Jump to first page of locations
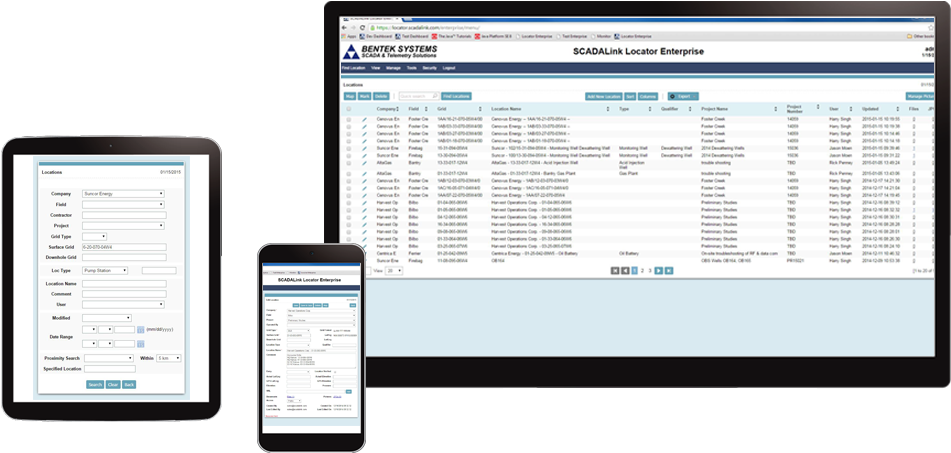The width and height of the screenshot is (951, 453). tap(614, 270)
